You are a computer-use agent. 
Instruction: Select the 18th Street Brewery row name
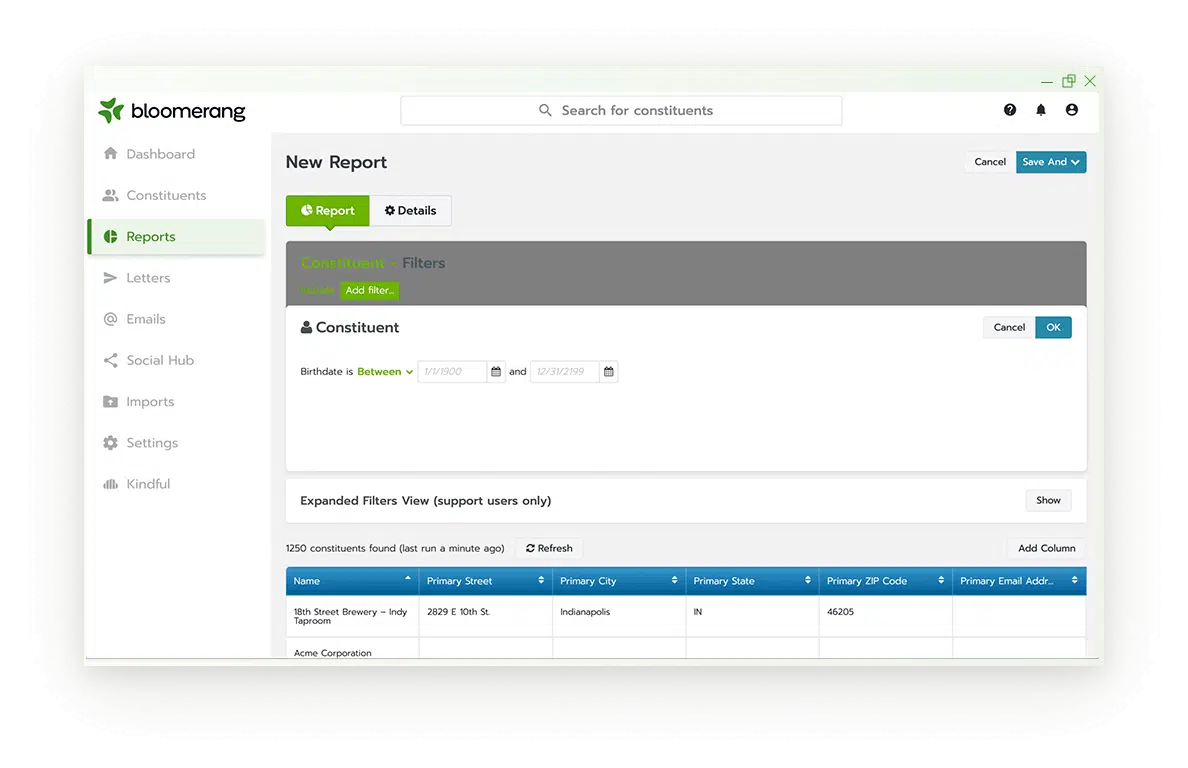pos(350,617)
